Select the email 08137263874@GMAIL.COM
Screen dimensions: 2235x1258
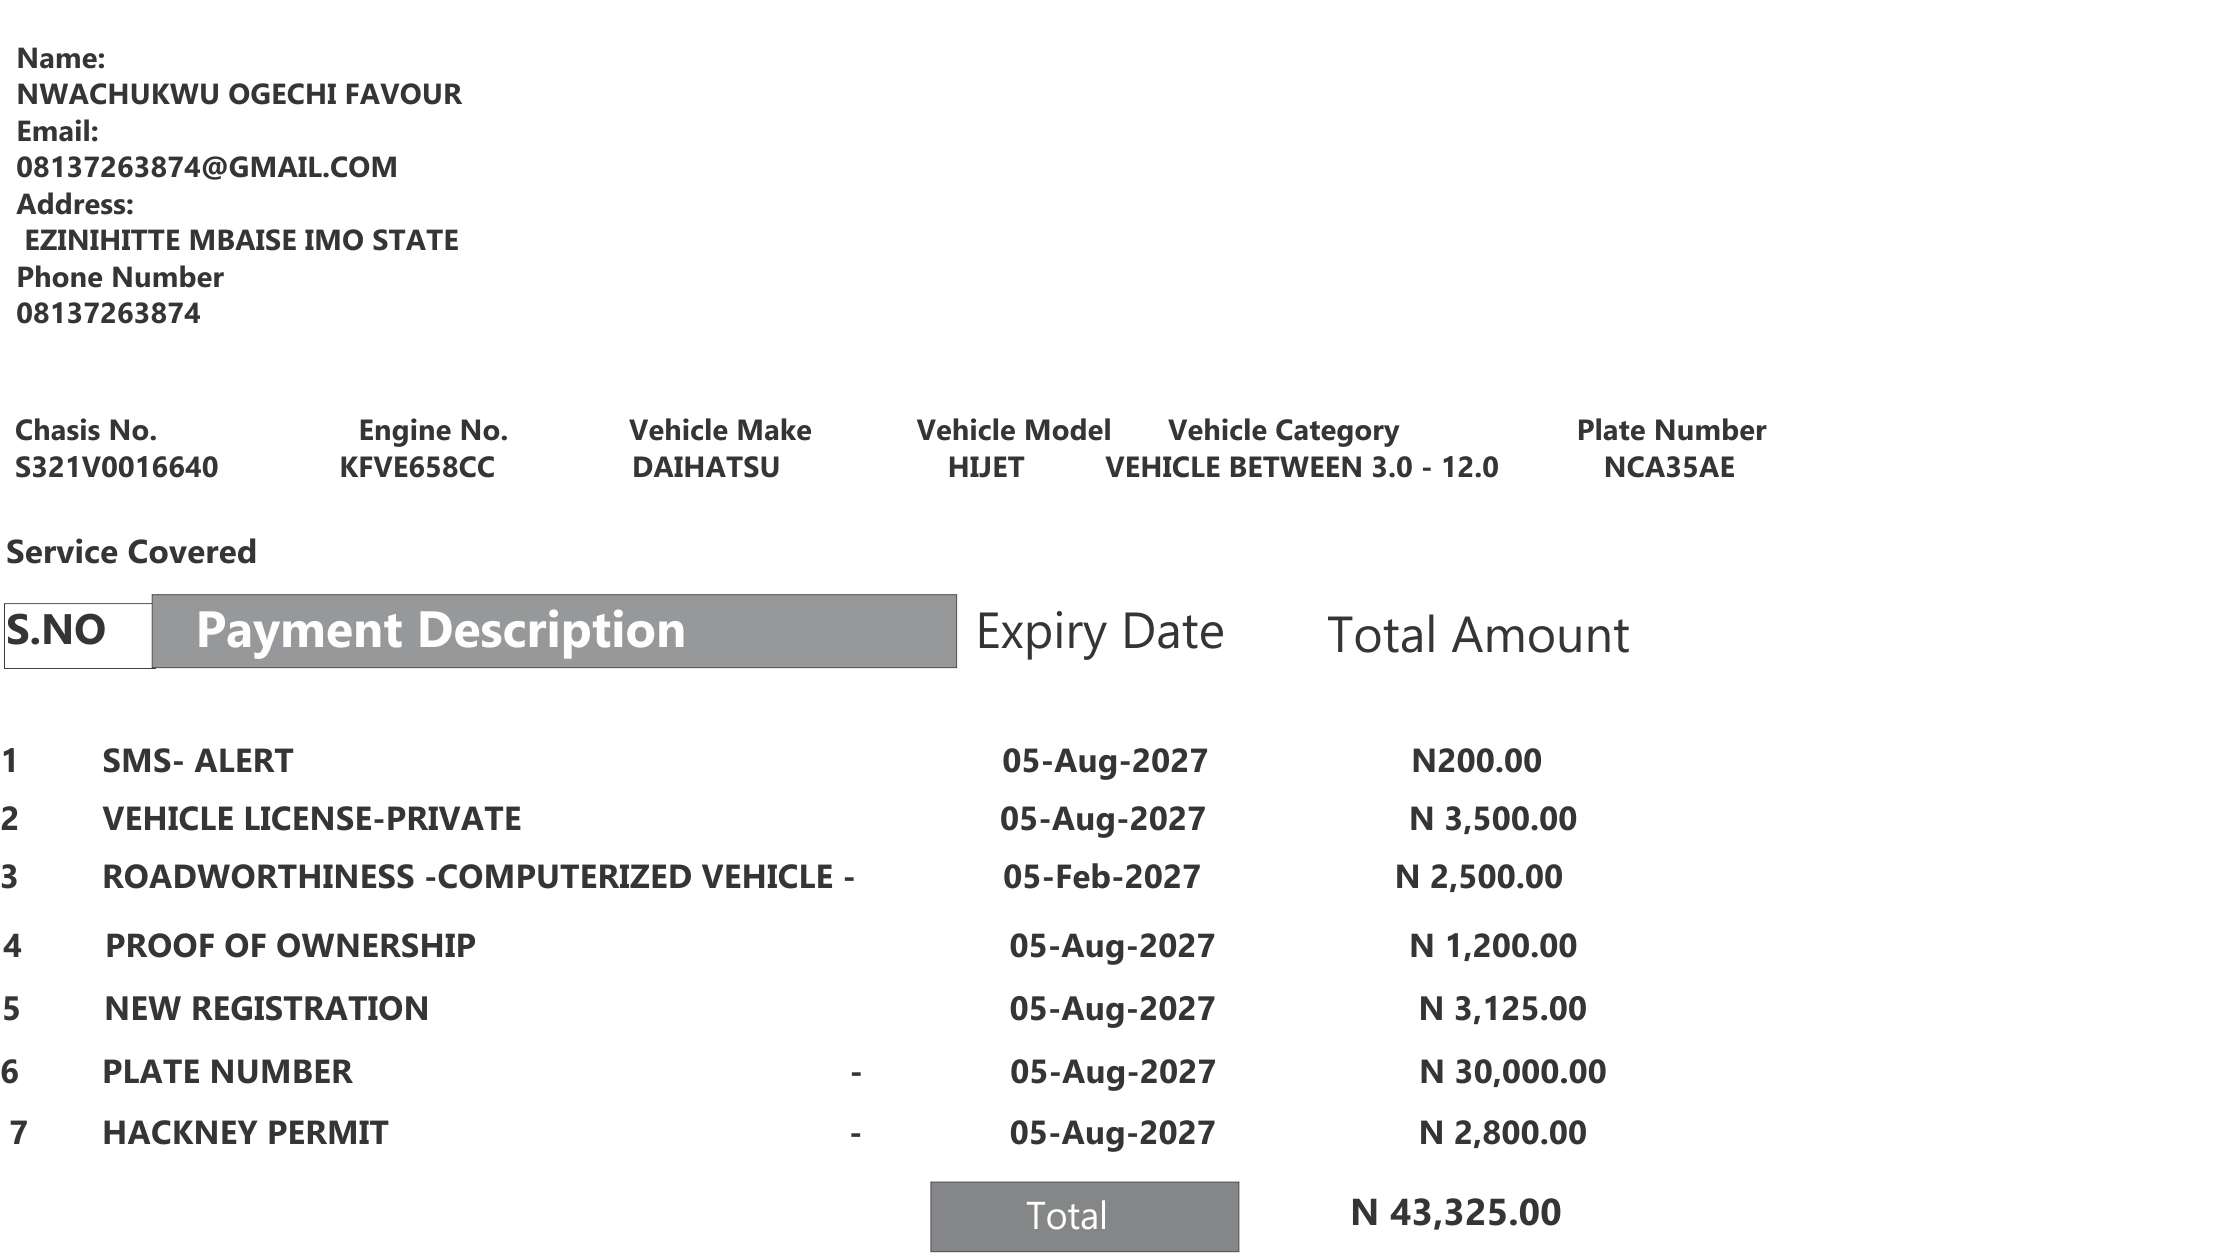click(207, 167)
